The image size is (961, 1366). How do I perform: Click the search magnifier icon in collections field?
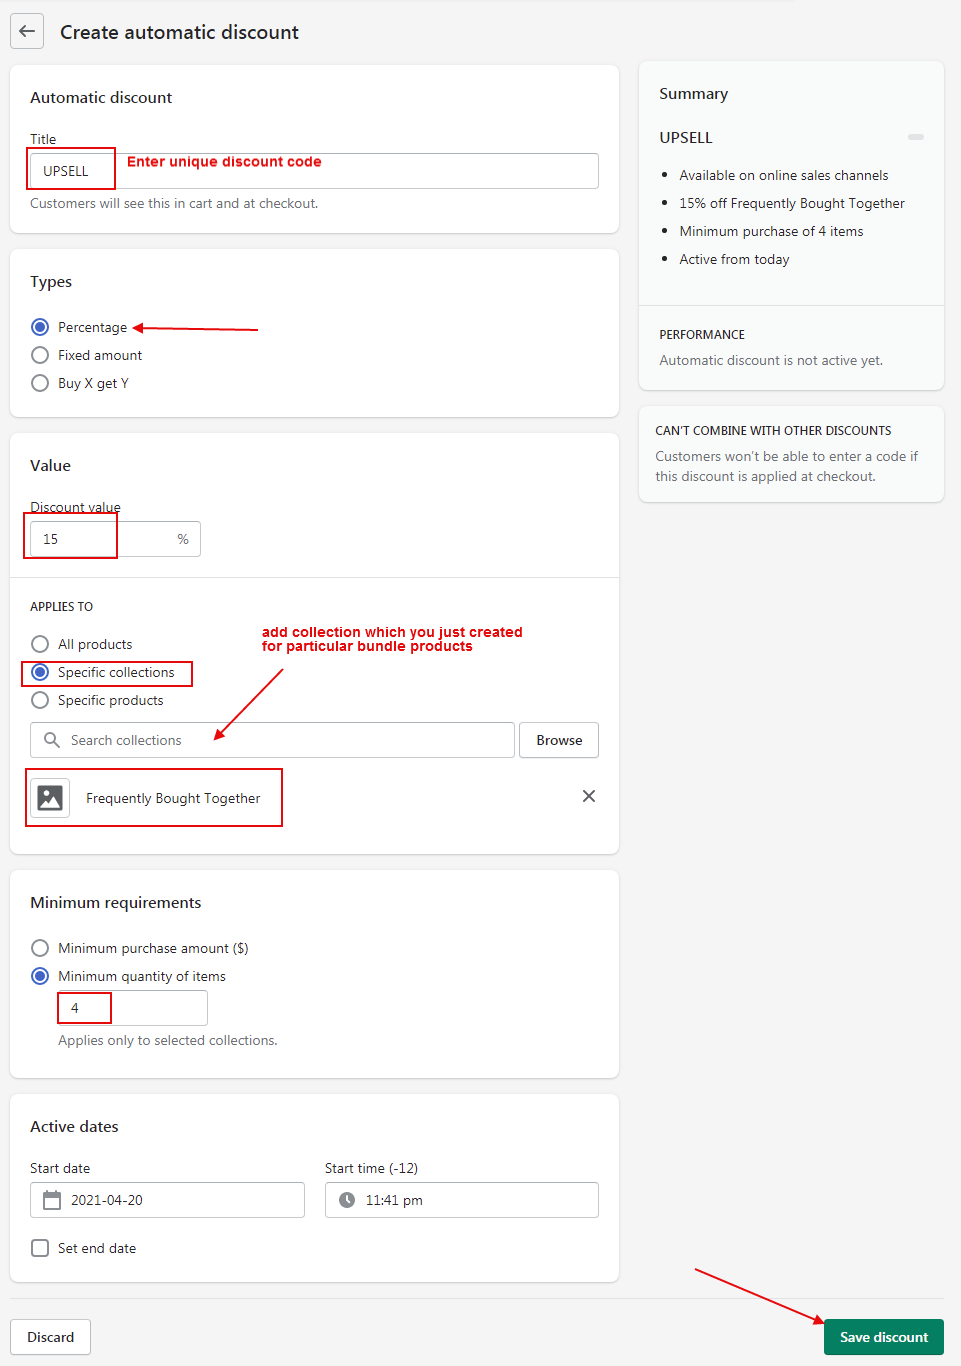point(52,740)
